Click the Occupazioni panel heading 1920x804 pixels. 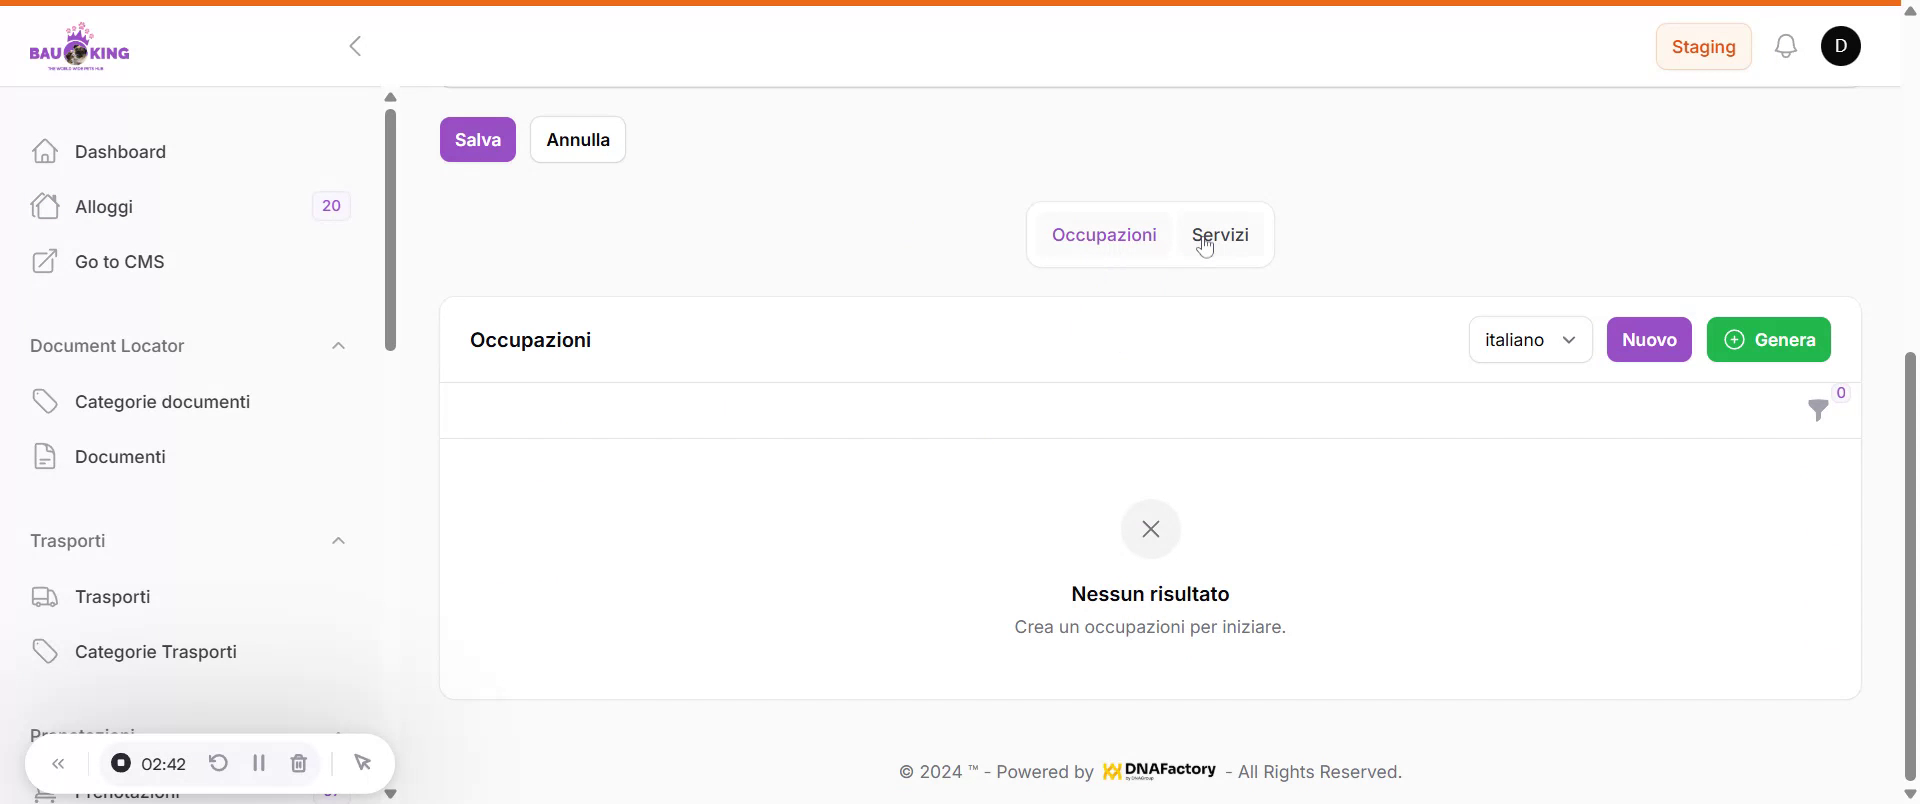pos(530,340)
